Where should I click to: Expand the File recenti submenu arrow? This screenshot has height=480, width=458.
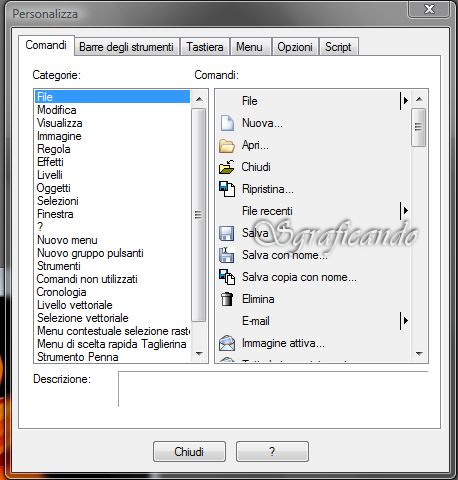coord(405,210)
